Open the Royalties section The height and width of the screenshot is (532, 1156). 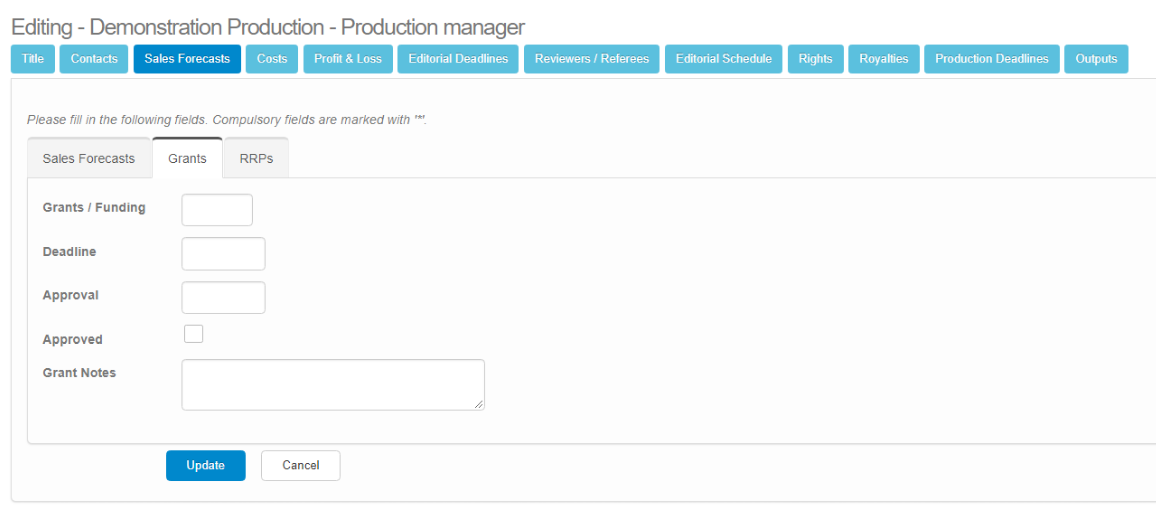884,59
